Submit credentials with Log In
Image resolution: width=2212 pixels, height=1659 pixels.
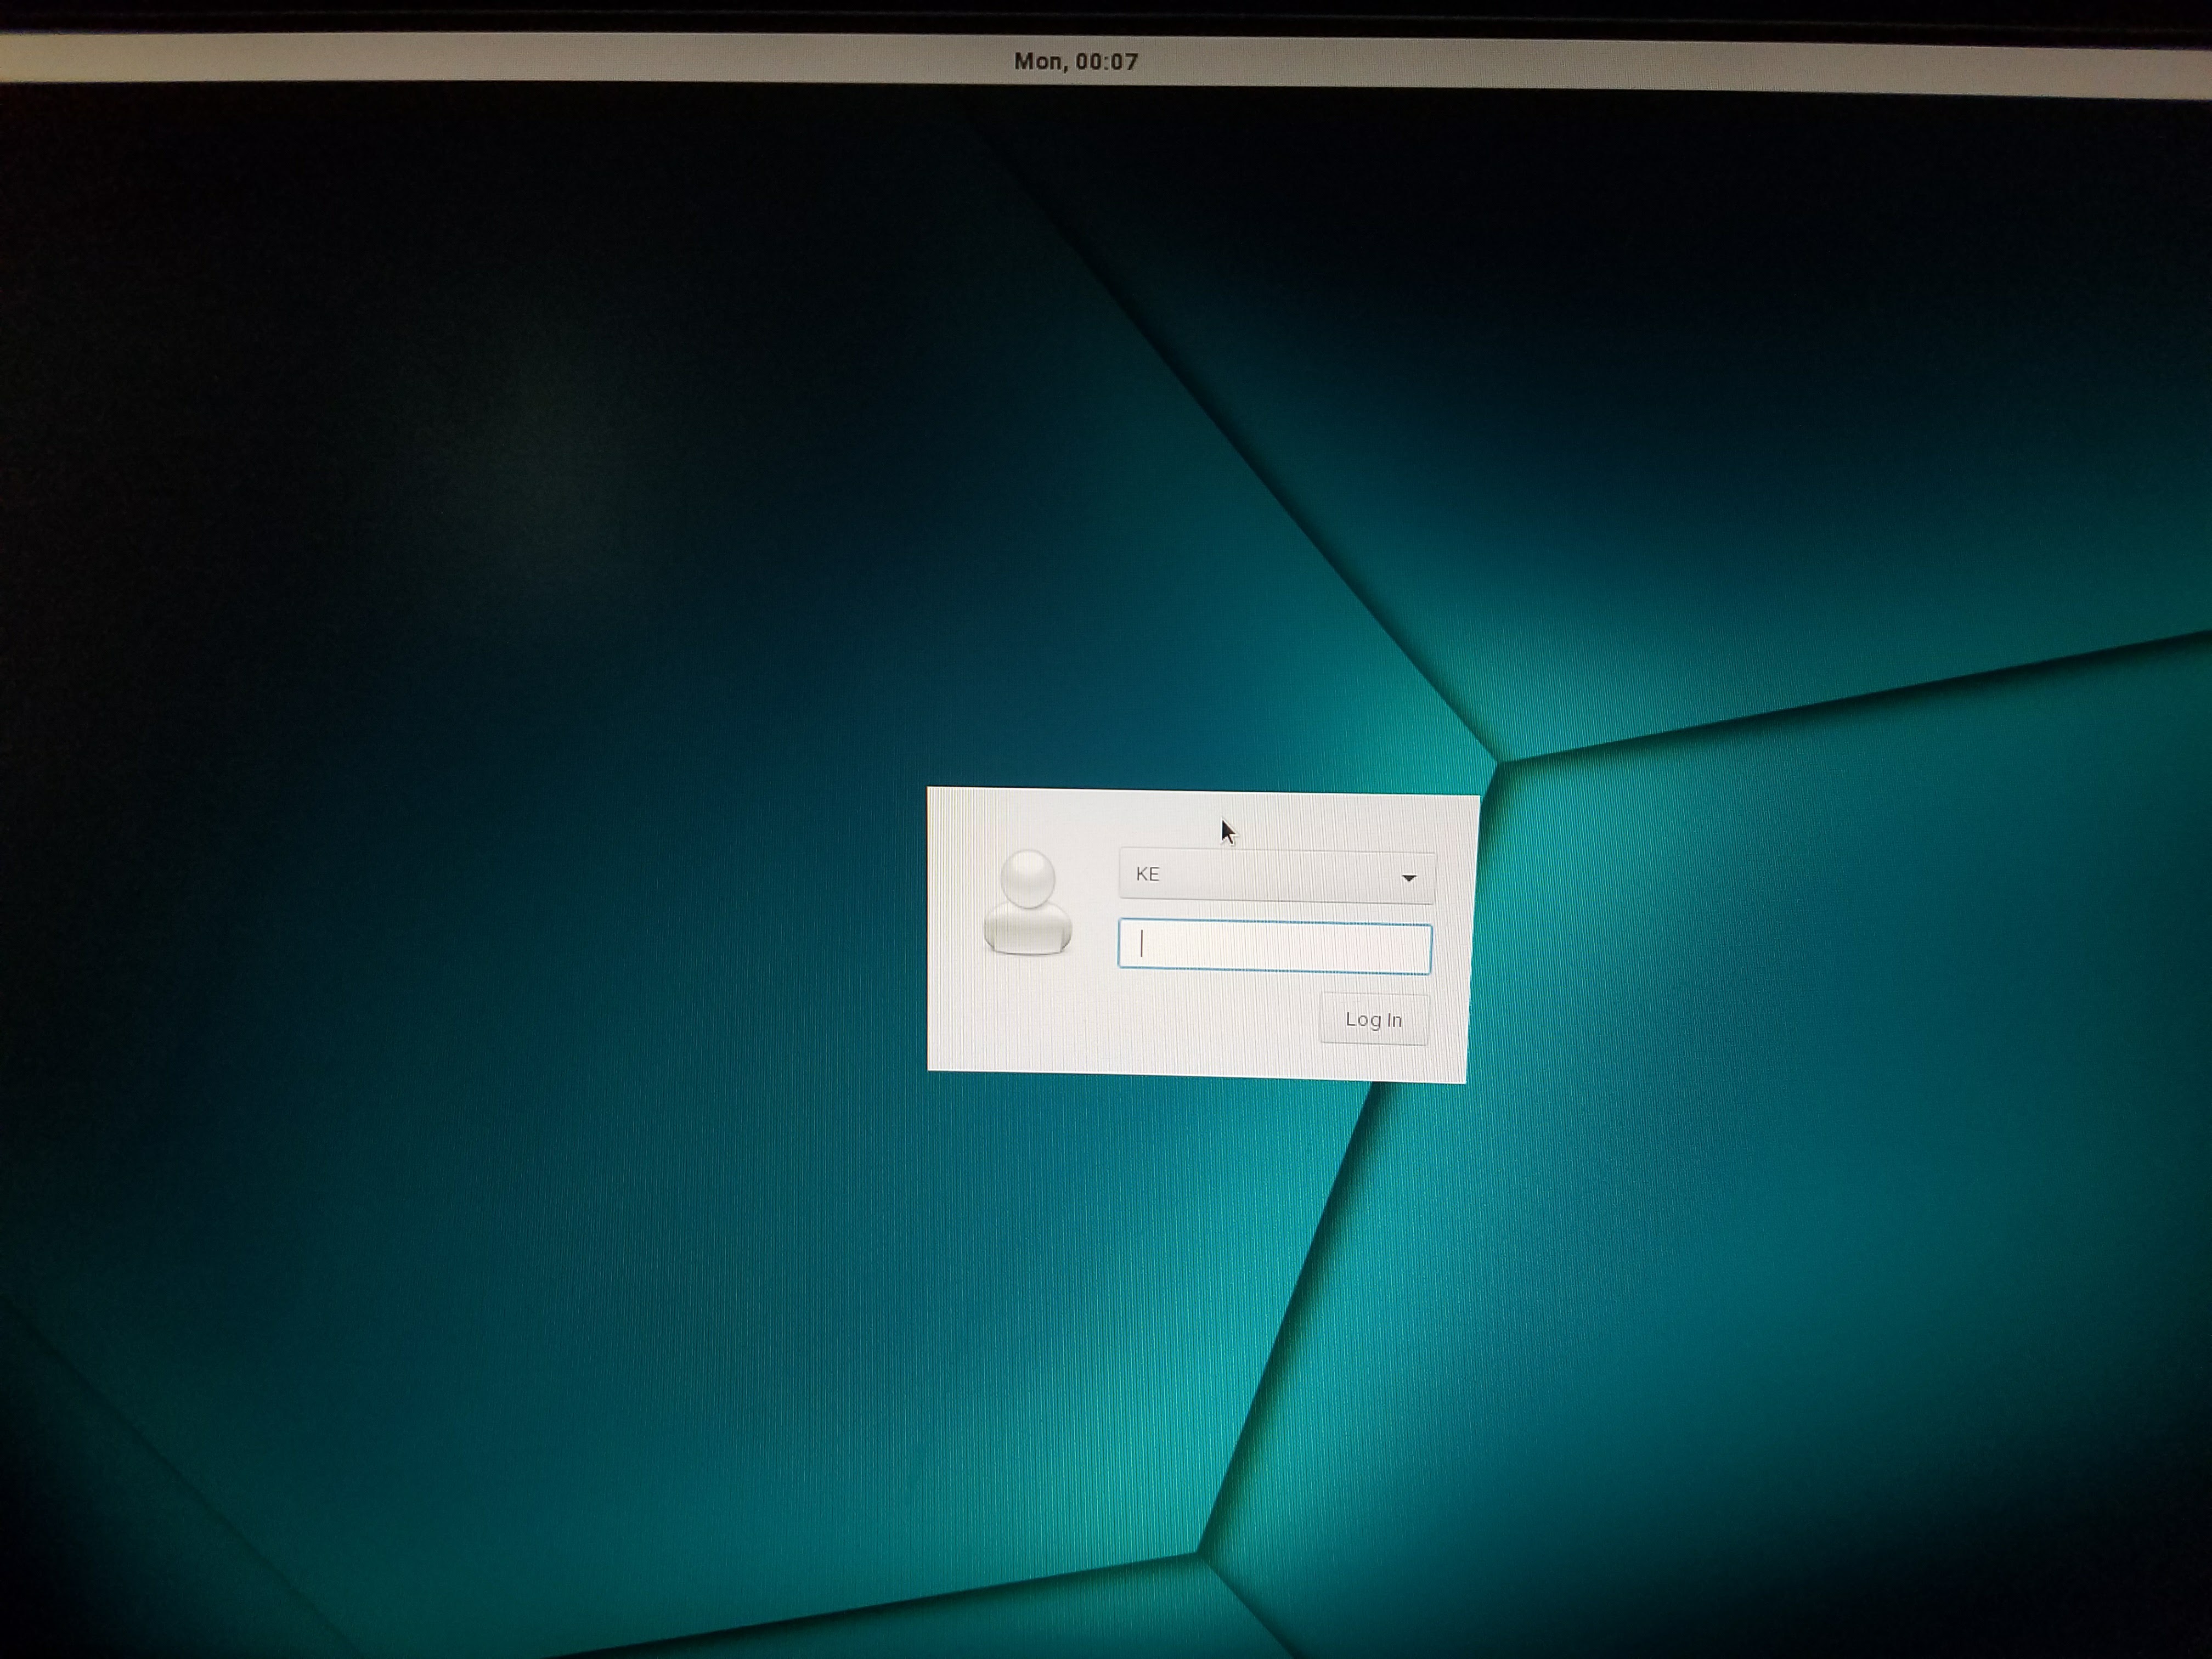tap(1373, 1019)
